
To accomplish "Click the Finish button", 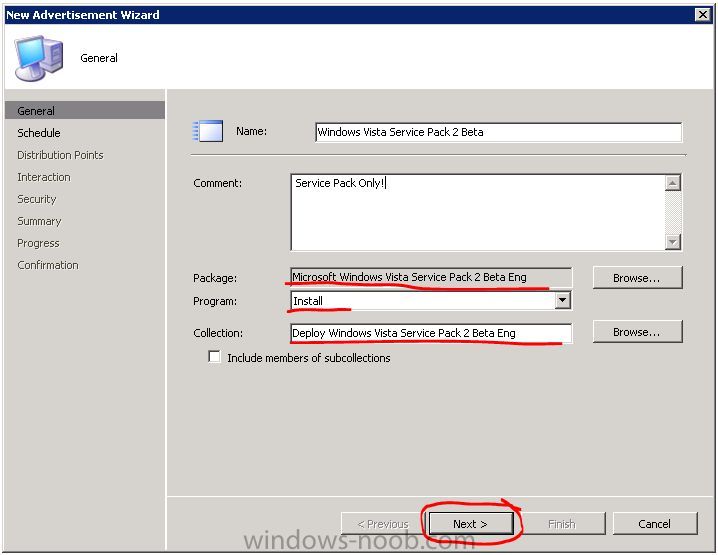I will coord(562,523).
